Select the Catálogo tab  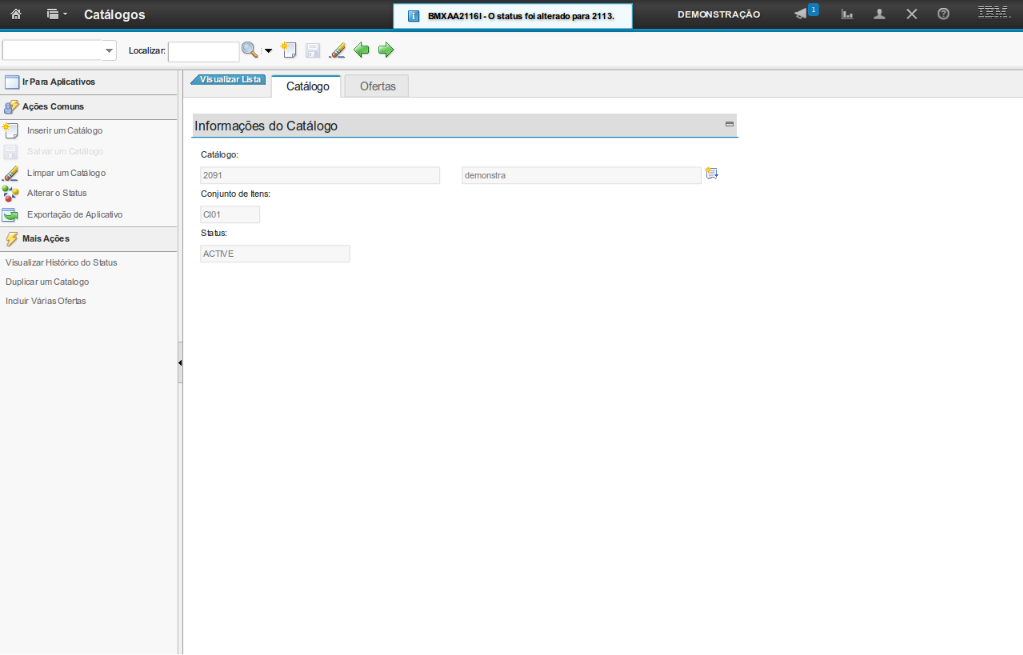tap(307, 87)
